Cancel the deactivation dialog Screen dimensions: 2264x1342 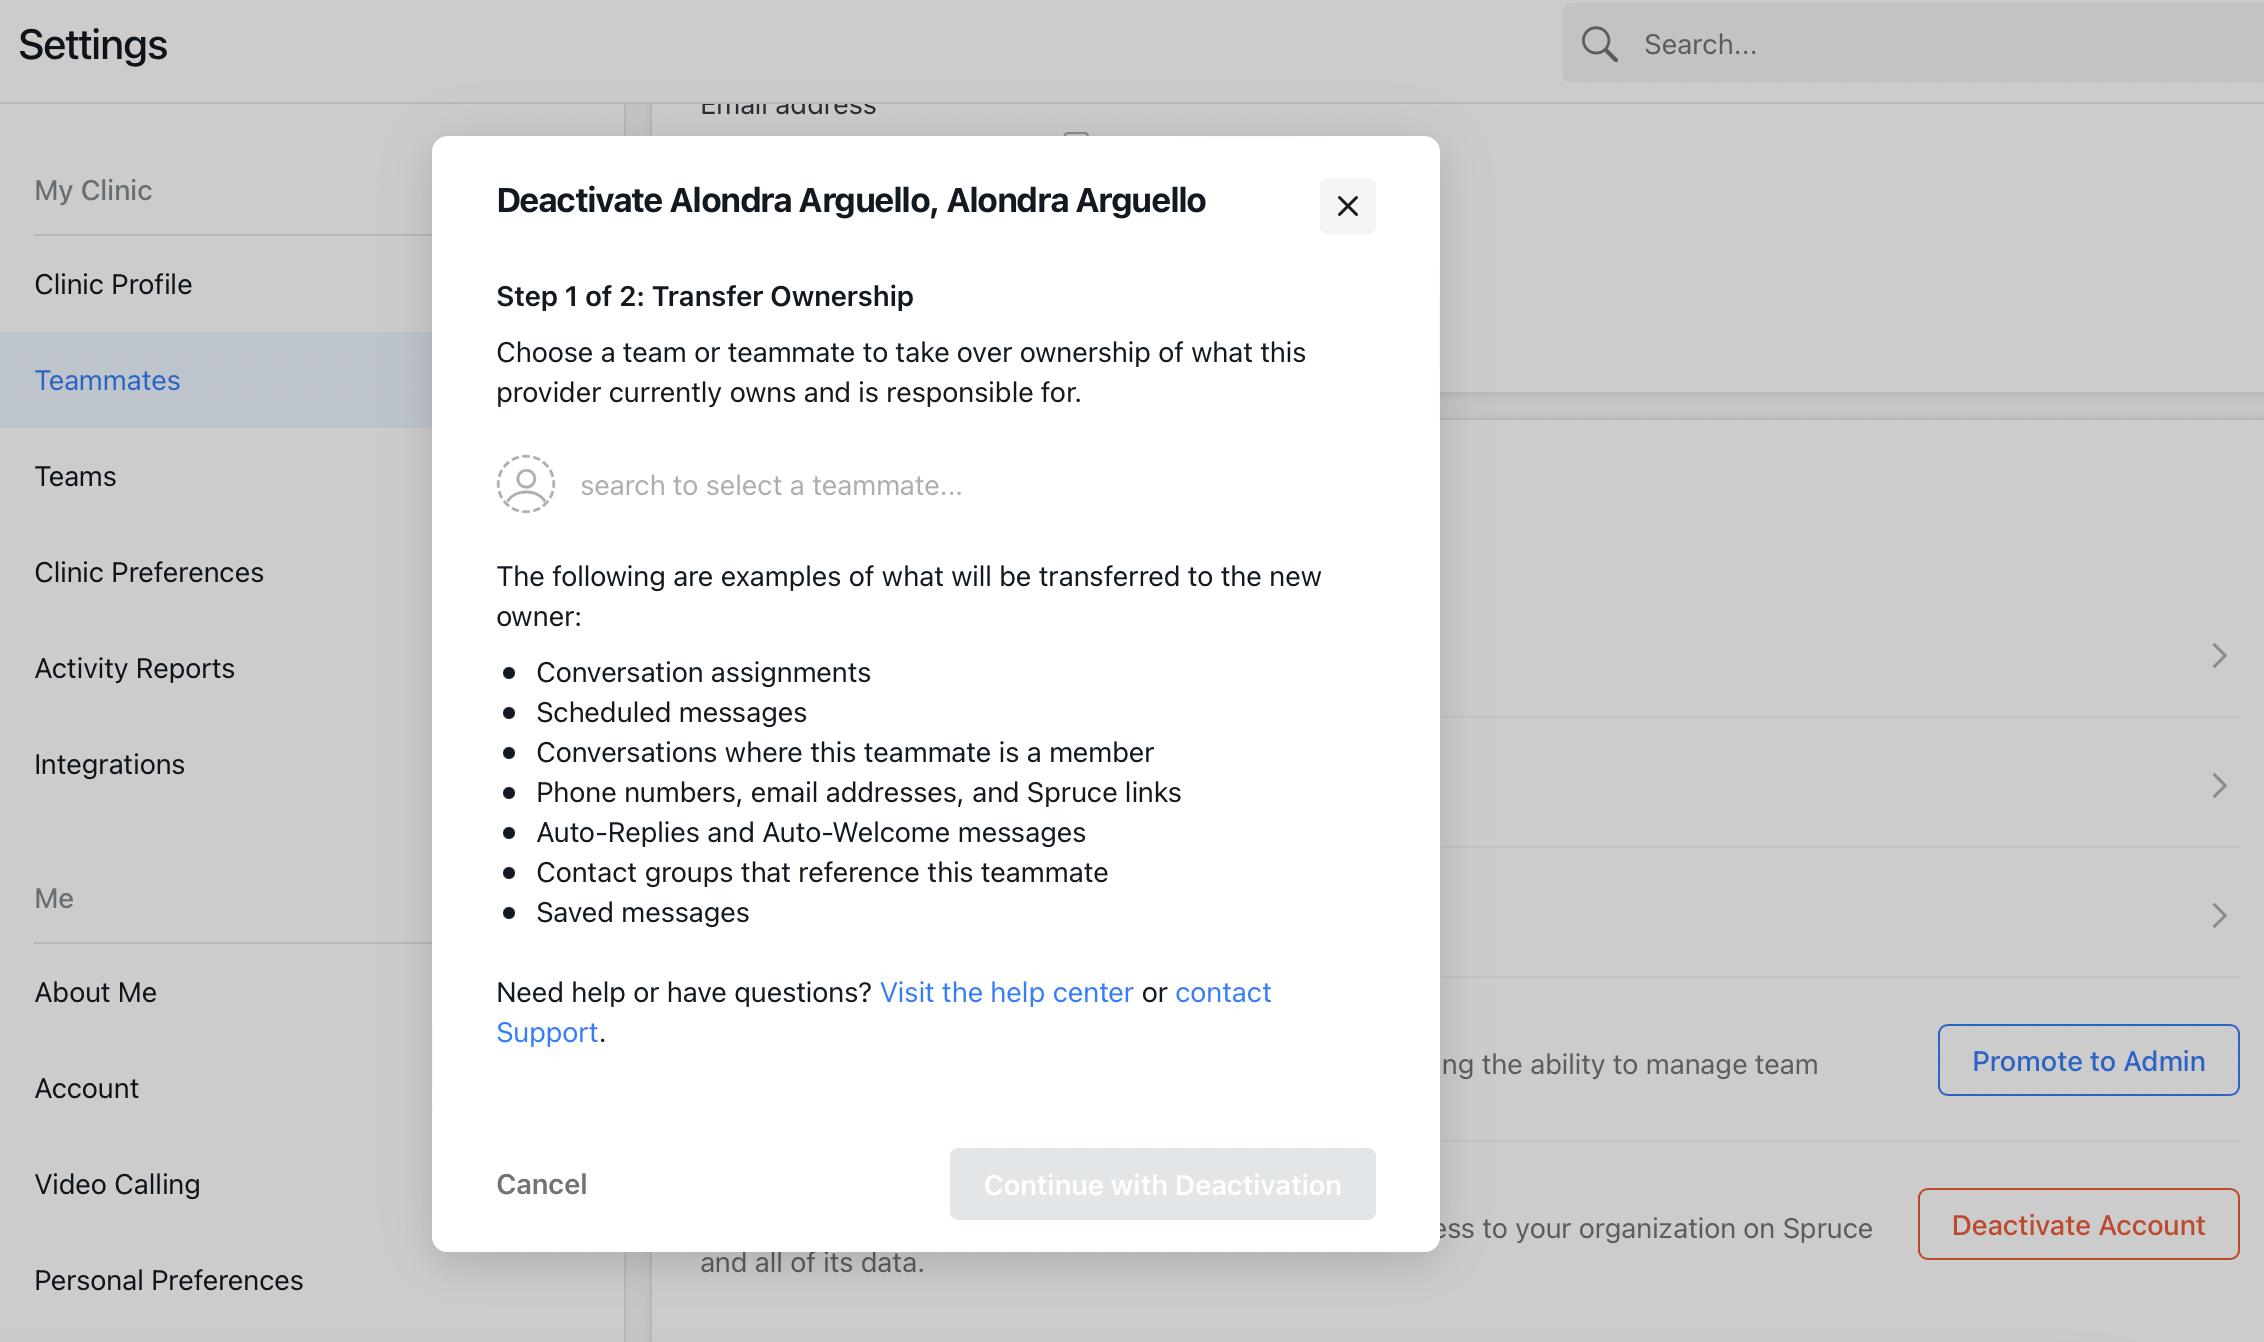[541, 1184]
